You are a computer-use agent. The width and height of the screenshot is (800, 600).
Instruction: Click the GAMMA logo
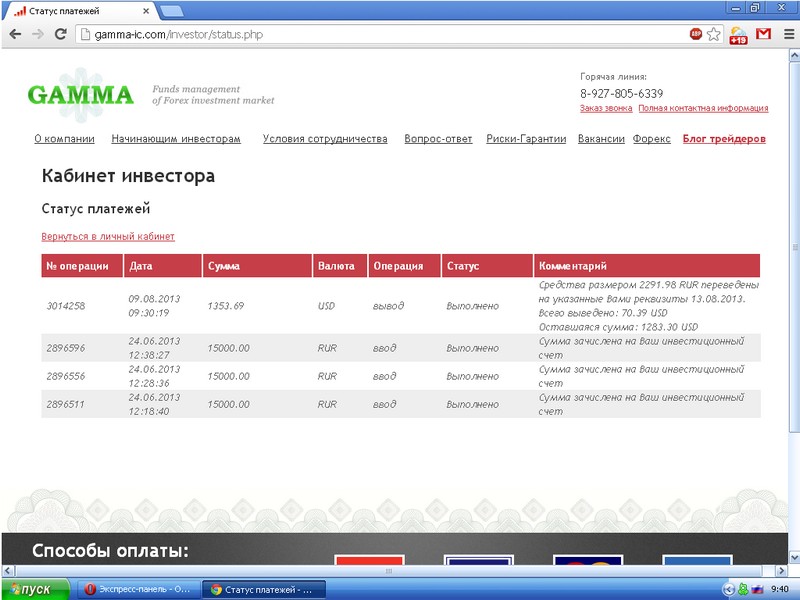click(x=80, y=95)
